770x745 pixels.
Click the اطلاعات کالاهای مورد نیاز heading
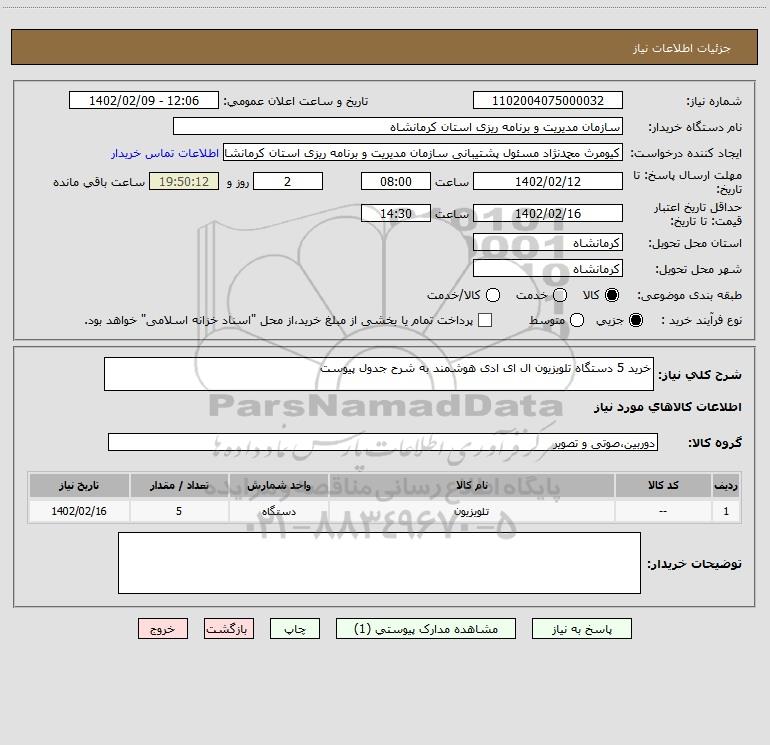pos(668,407)
